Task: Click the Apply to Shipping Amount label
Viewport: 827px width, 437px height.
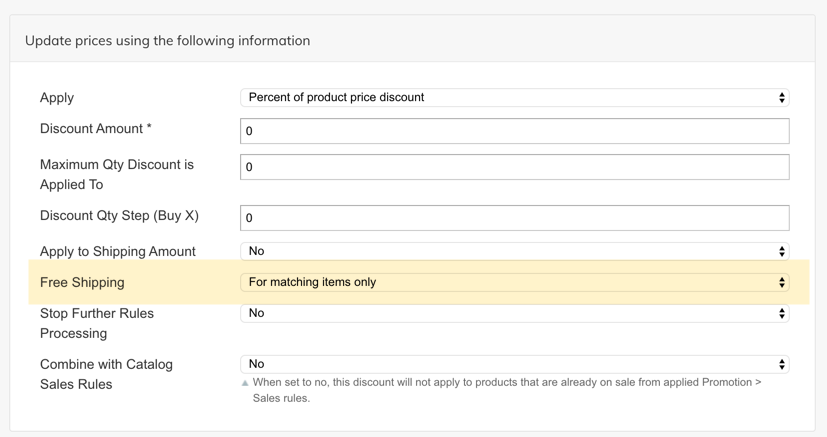Action: coord(117,252)
